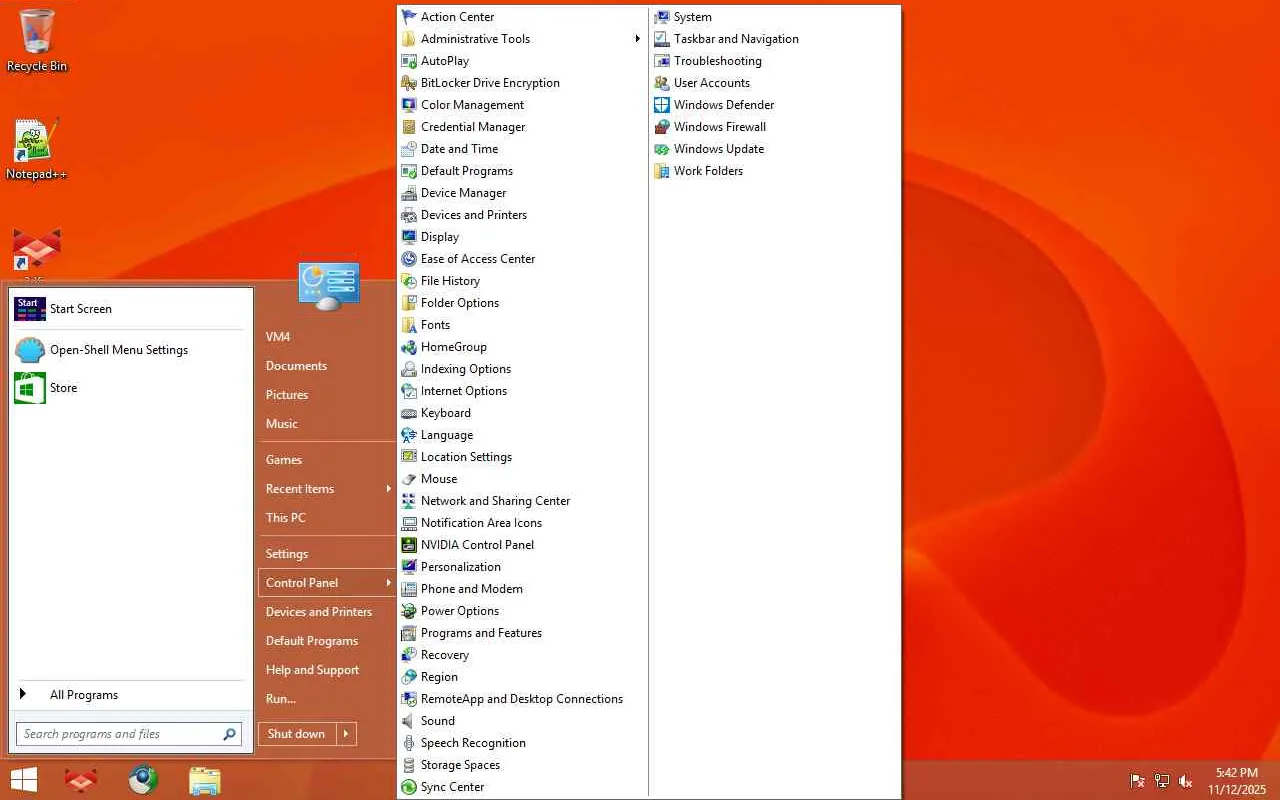The width and height of the screenshot is (1280, 800).
Task: Click the Date and Time icon
Action: click(408, 149)
